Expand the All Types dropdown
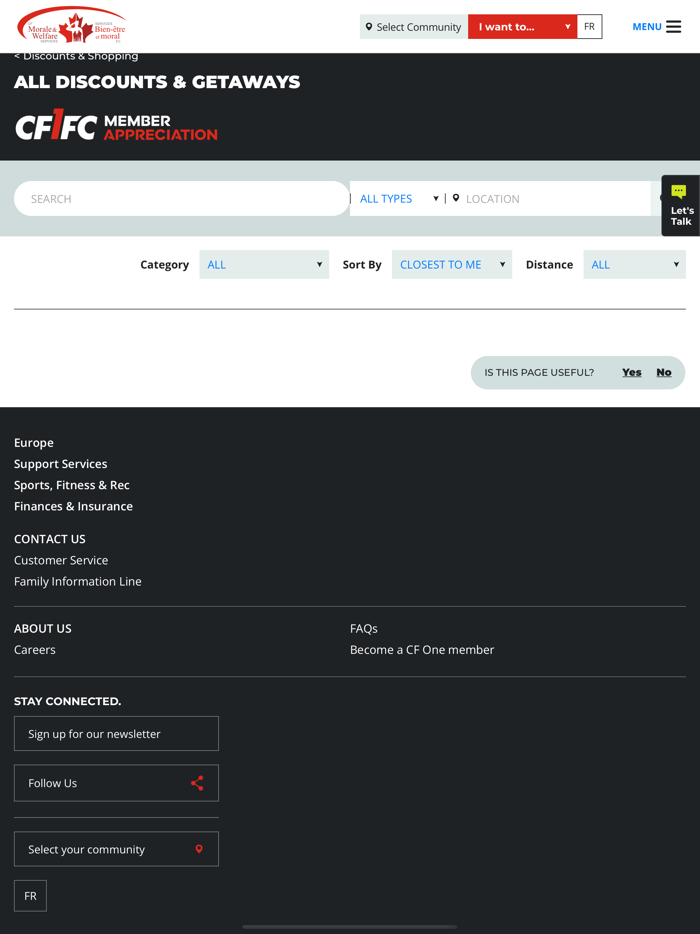 click(x=399, y=198)
